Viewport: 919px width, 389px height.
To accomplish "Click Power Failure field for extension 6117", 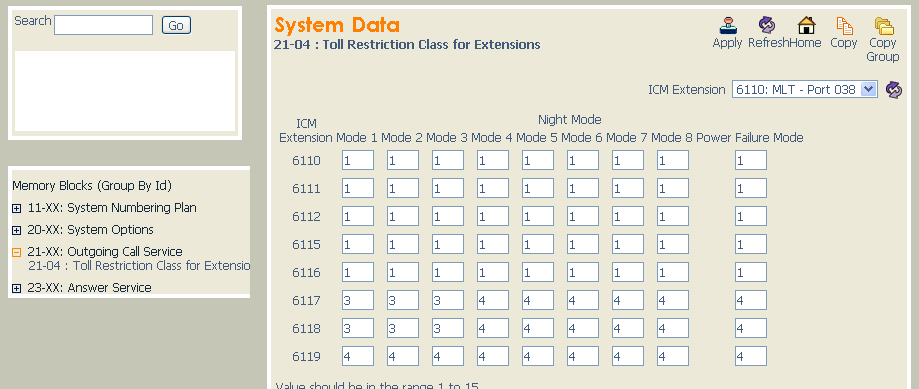I will tap(751, 301).
